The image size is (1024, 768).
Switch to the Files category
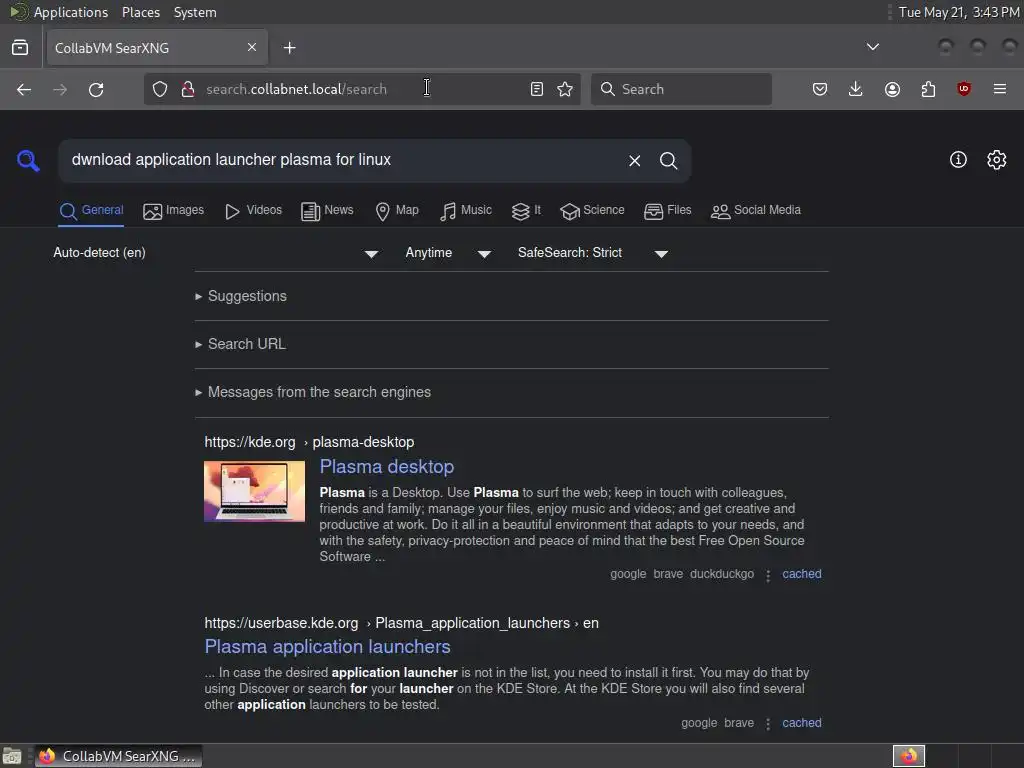667,210
